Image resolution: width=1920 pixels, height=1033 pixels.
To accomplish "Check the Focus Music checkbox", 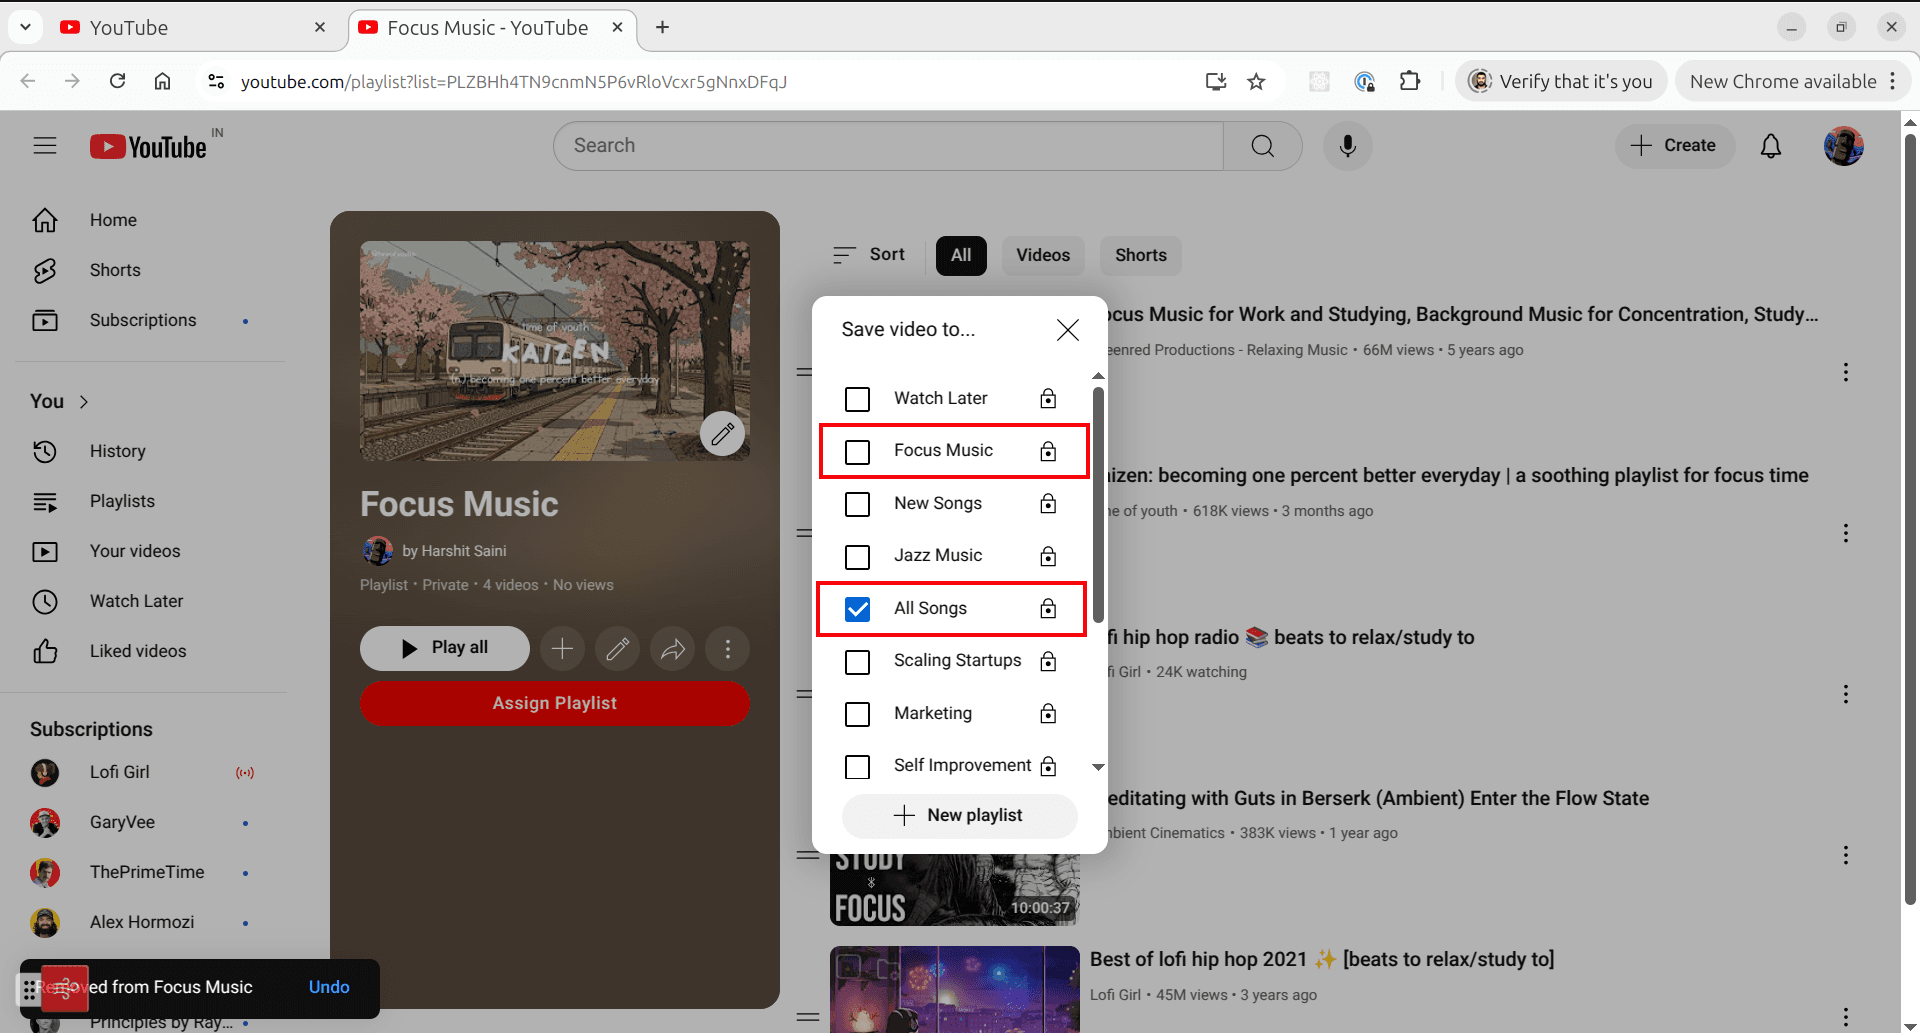I will coord(857,452).
